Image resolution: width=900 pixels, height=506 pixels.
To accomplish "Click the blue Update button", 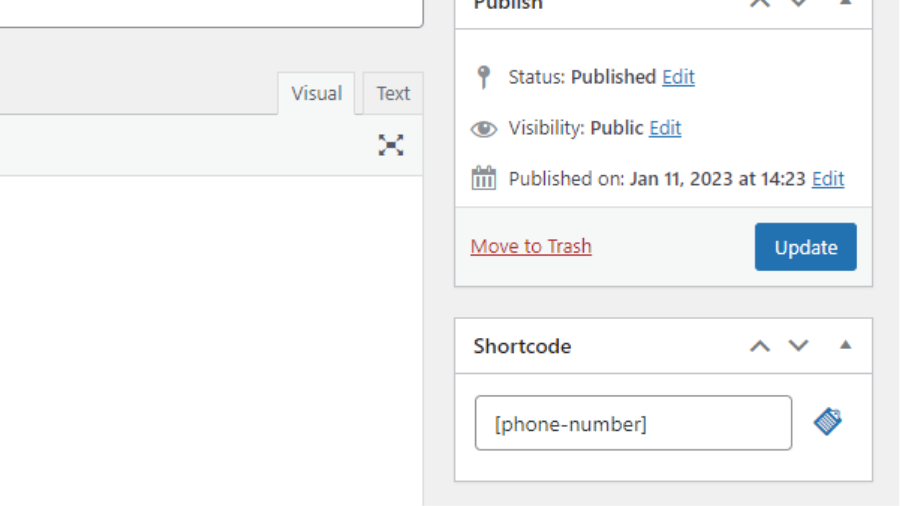I will (806, 247).
